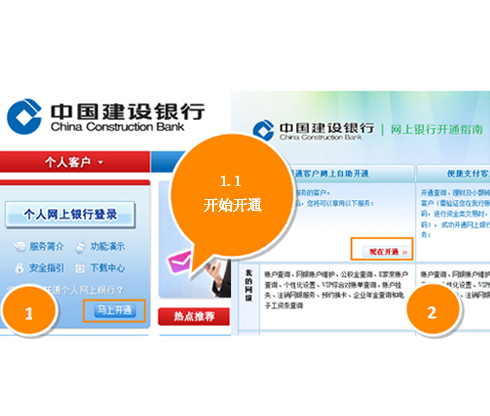Open the 功能演示 feature demo mouse icon
Image resolution: width=490 pixels, height=416 pixels.
coord(80,247)
